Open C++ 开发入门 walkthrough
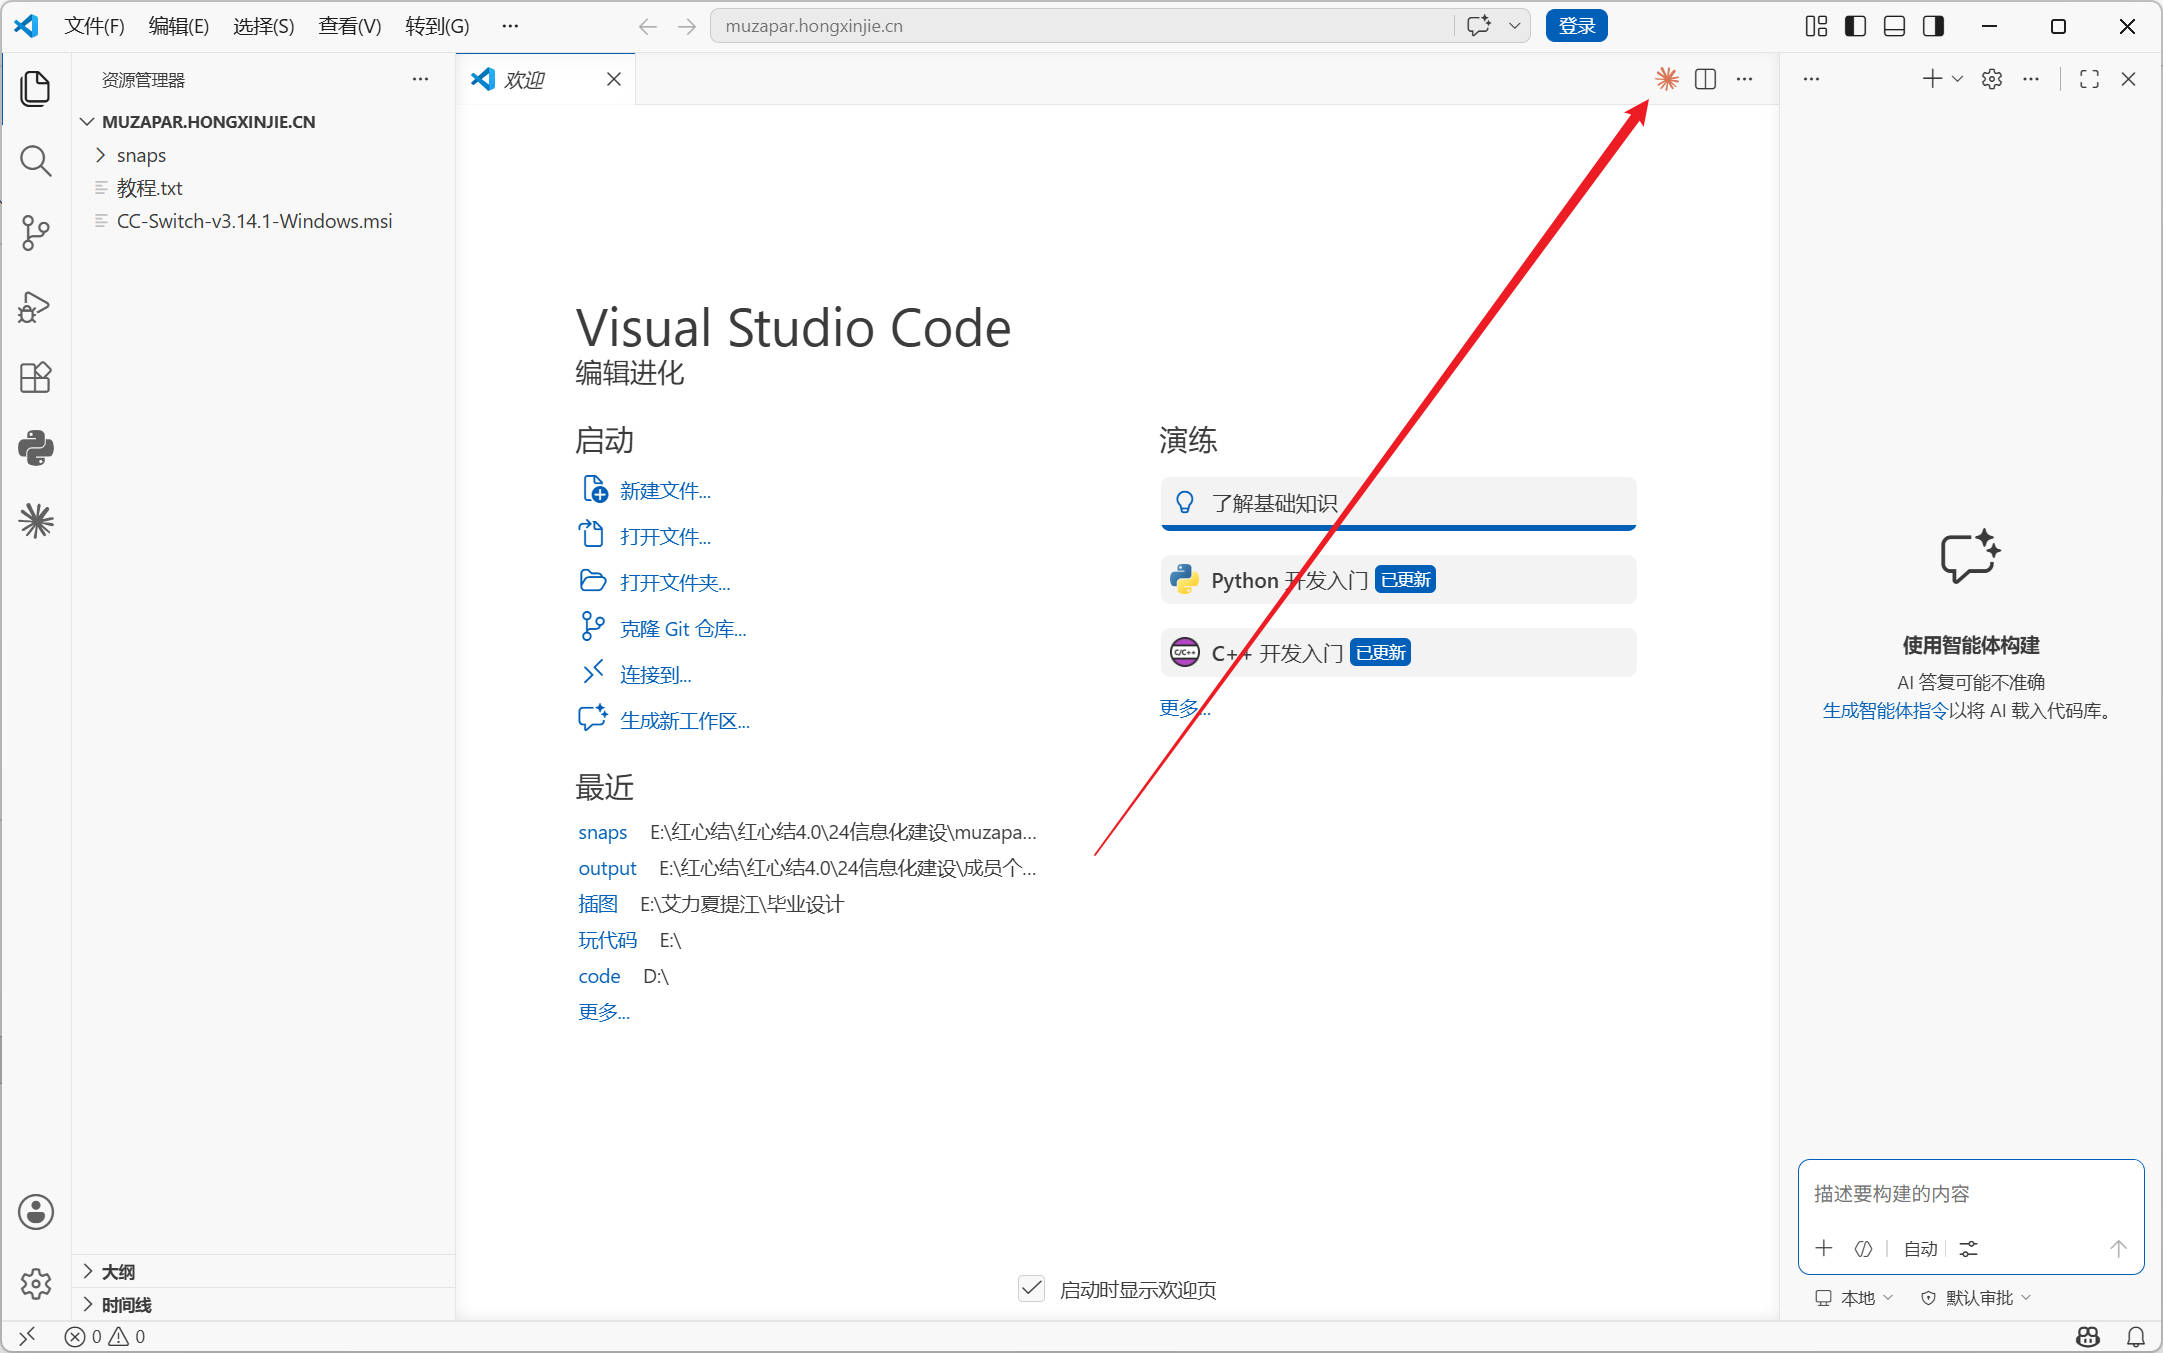Image resolution: width=2163 pixels, height=1353 pixels. coord(1398,653)
